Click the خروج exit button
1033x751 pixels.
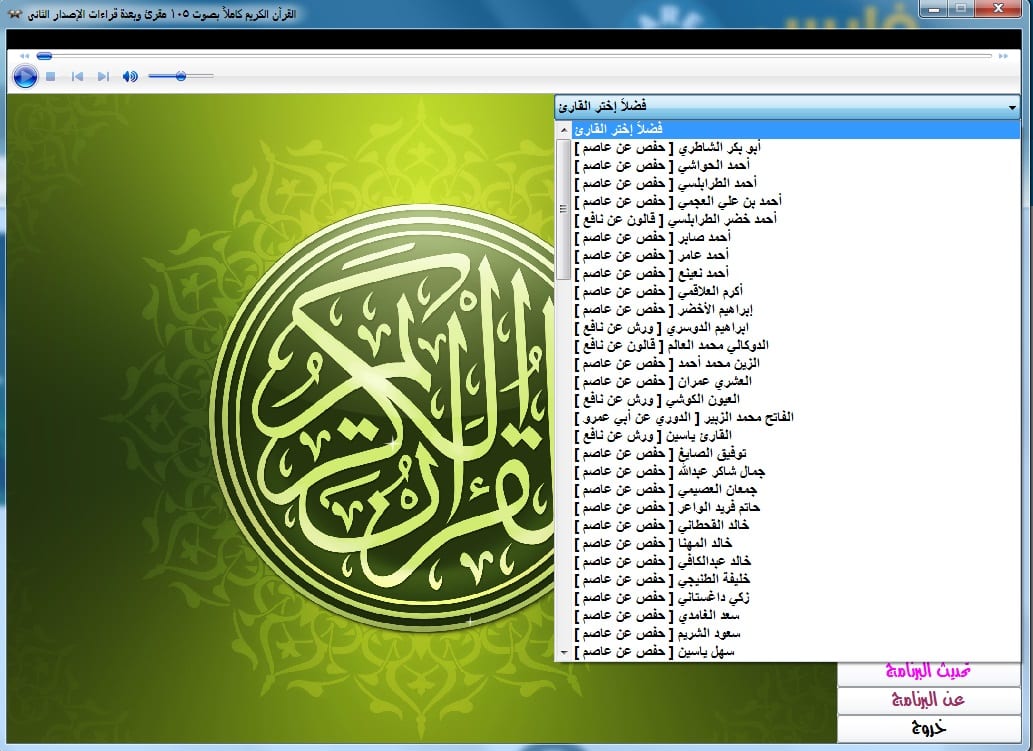(x=930, y=727)
